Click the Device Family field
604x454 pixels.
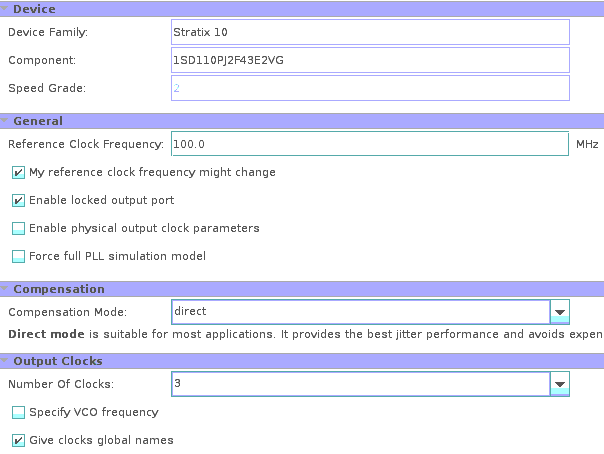click(x=370, y=32)
